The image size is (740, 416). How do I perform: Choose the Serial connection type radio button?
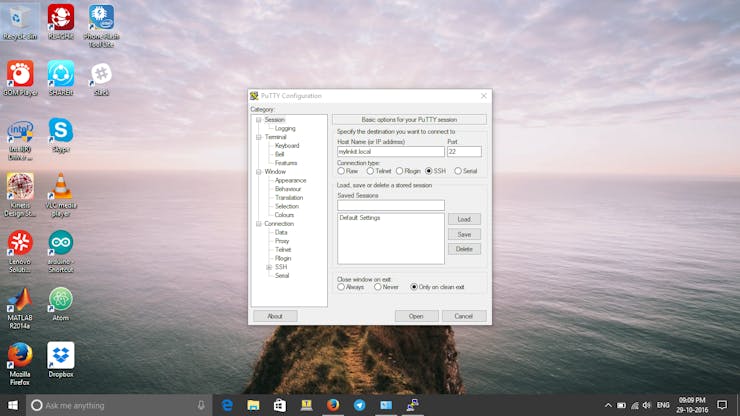[x=458, y=171]
